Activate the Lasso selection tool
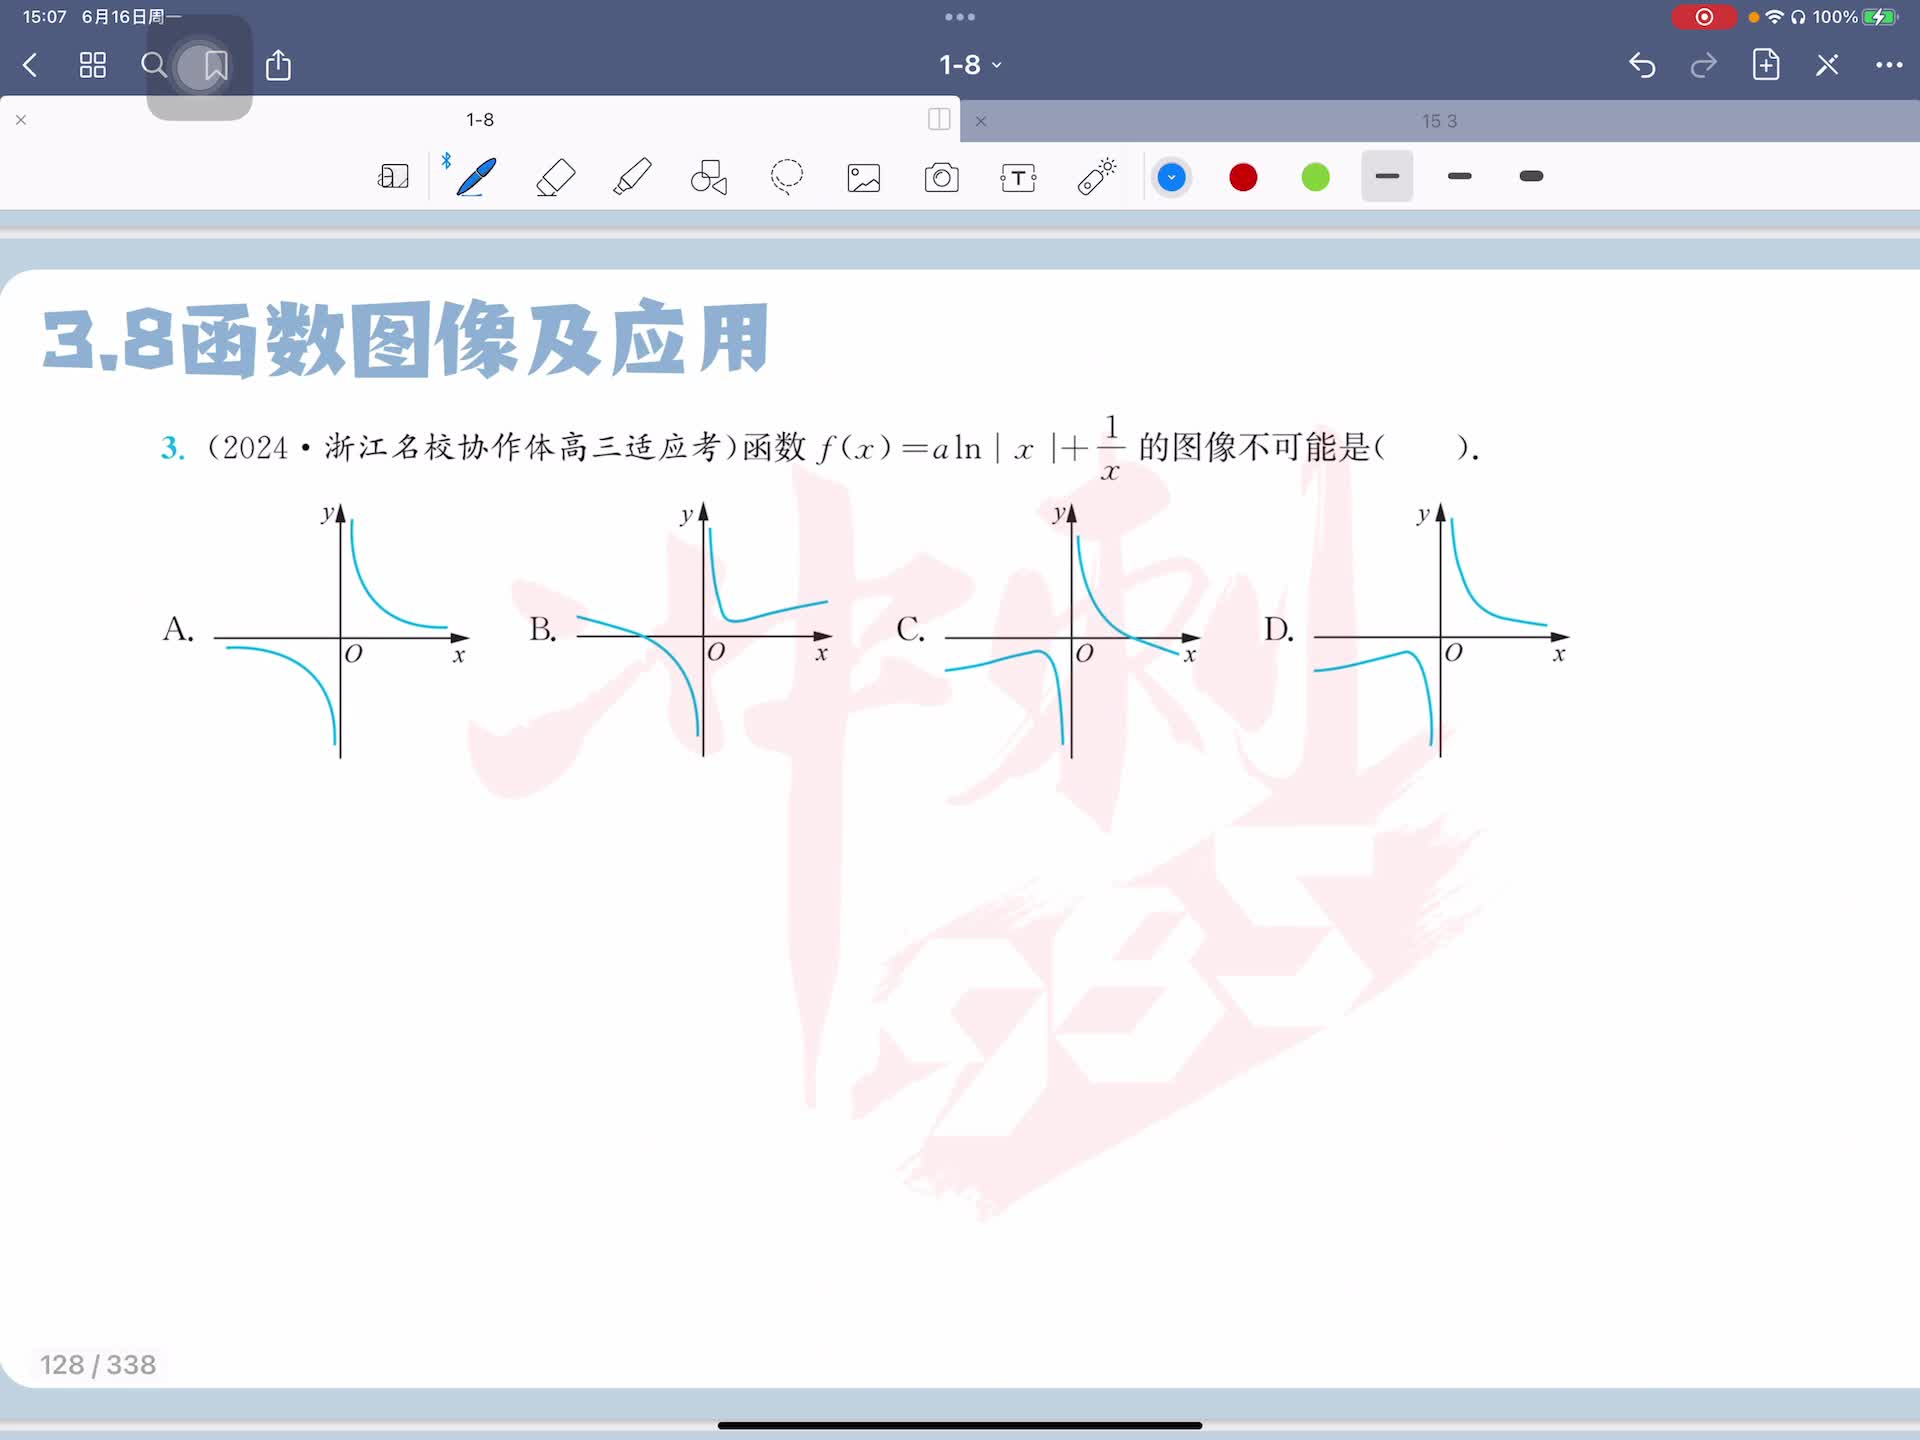The image size is (1920, 1440). click(x=787, y=177)
